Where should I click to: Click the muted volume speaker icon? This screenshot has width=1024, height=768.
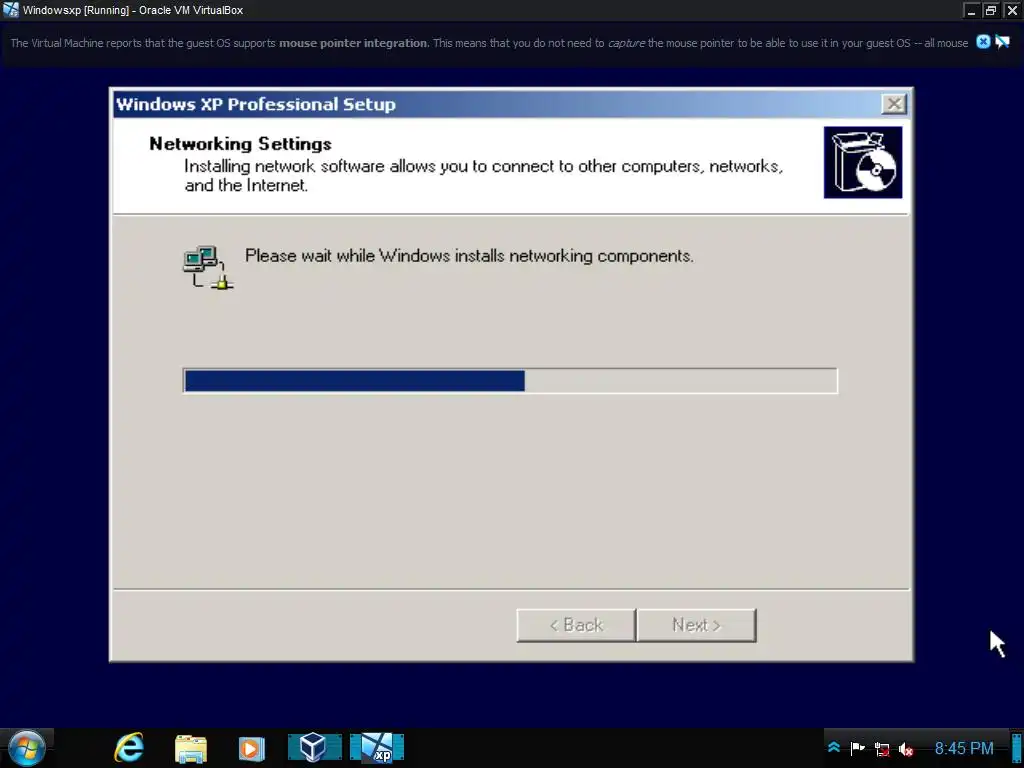[x=906, y=749]
